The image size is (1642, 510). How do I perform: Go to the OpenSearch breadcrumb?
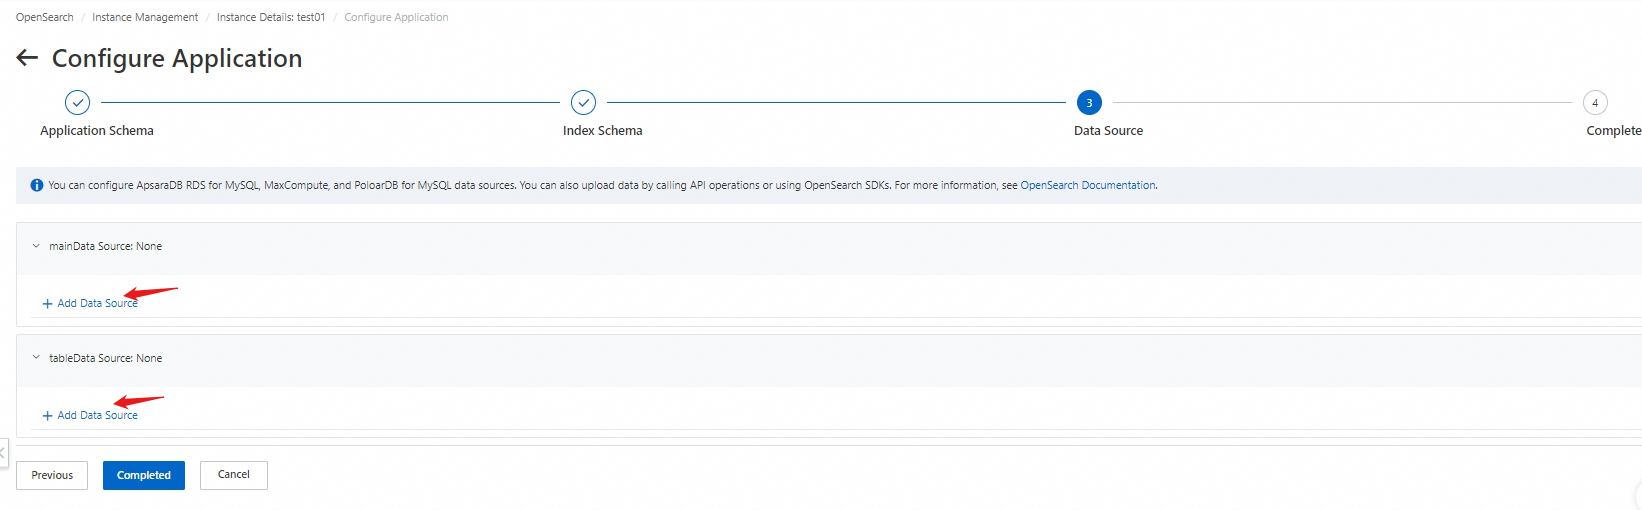pos(45,17)
